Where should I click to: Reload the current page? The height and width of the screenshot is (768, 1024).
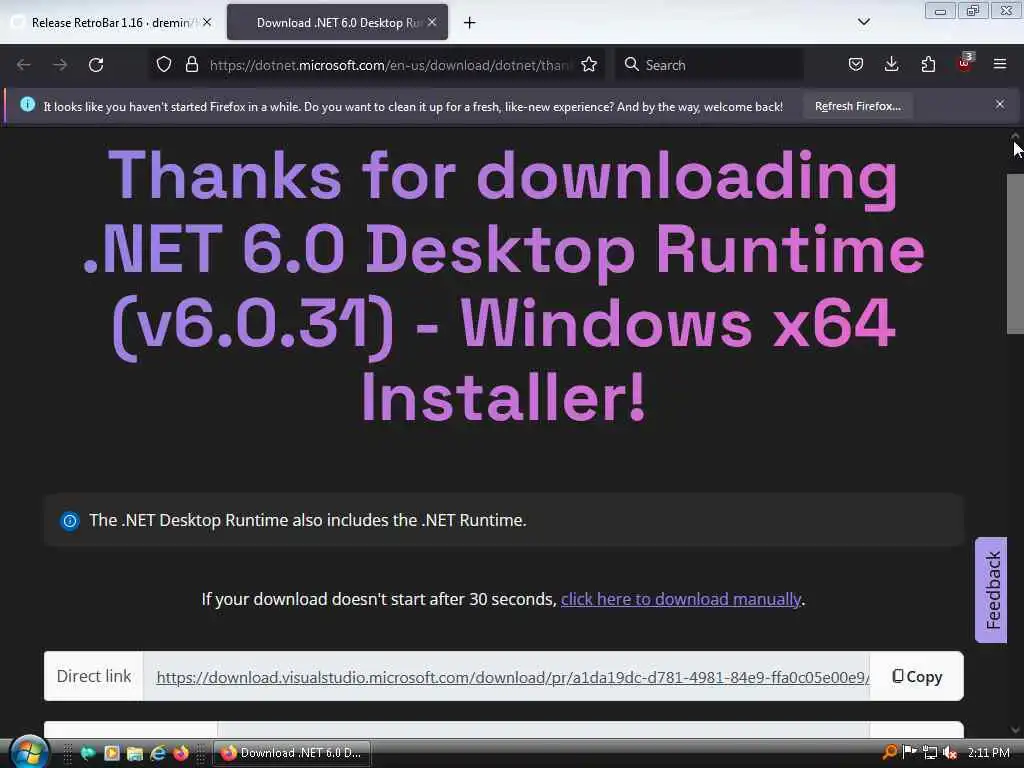click(96, 65)
